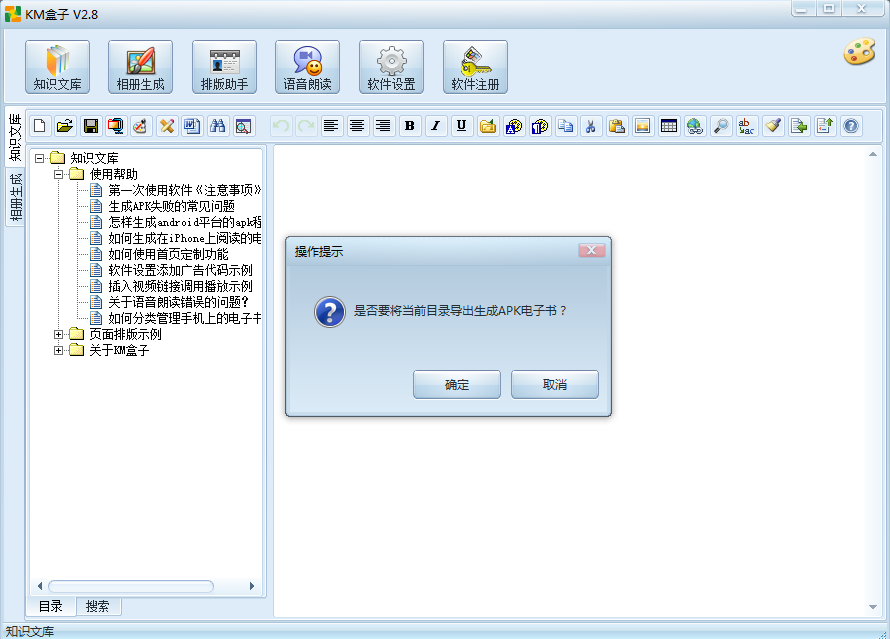Confirm export with 确定 button
The width and height of the screenshot is (890, 639).
point(457,385)
